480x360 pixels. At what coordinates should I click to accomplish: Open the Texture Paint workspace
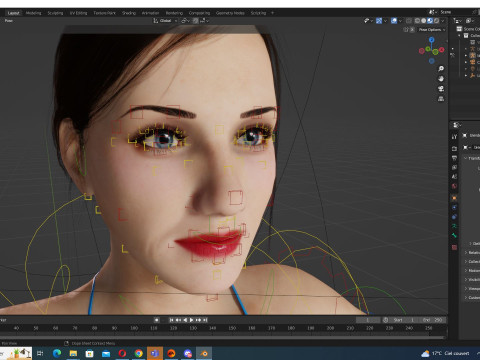104,13
